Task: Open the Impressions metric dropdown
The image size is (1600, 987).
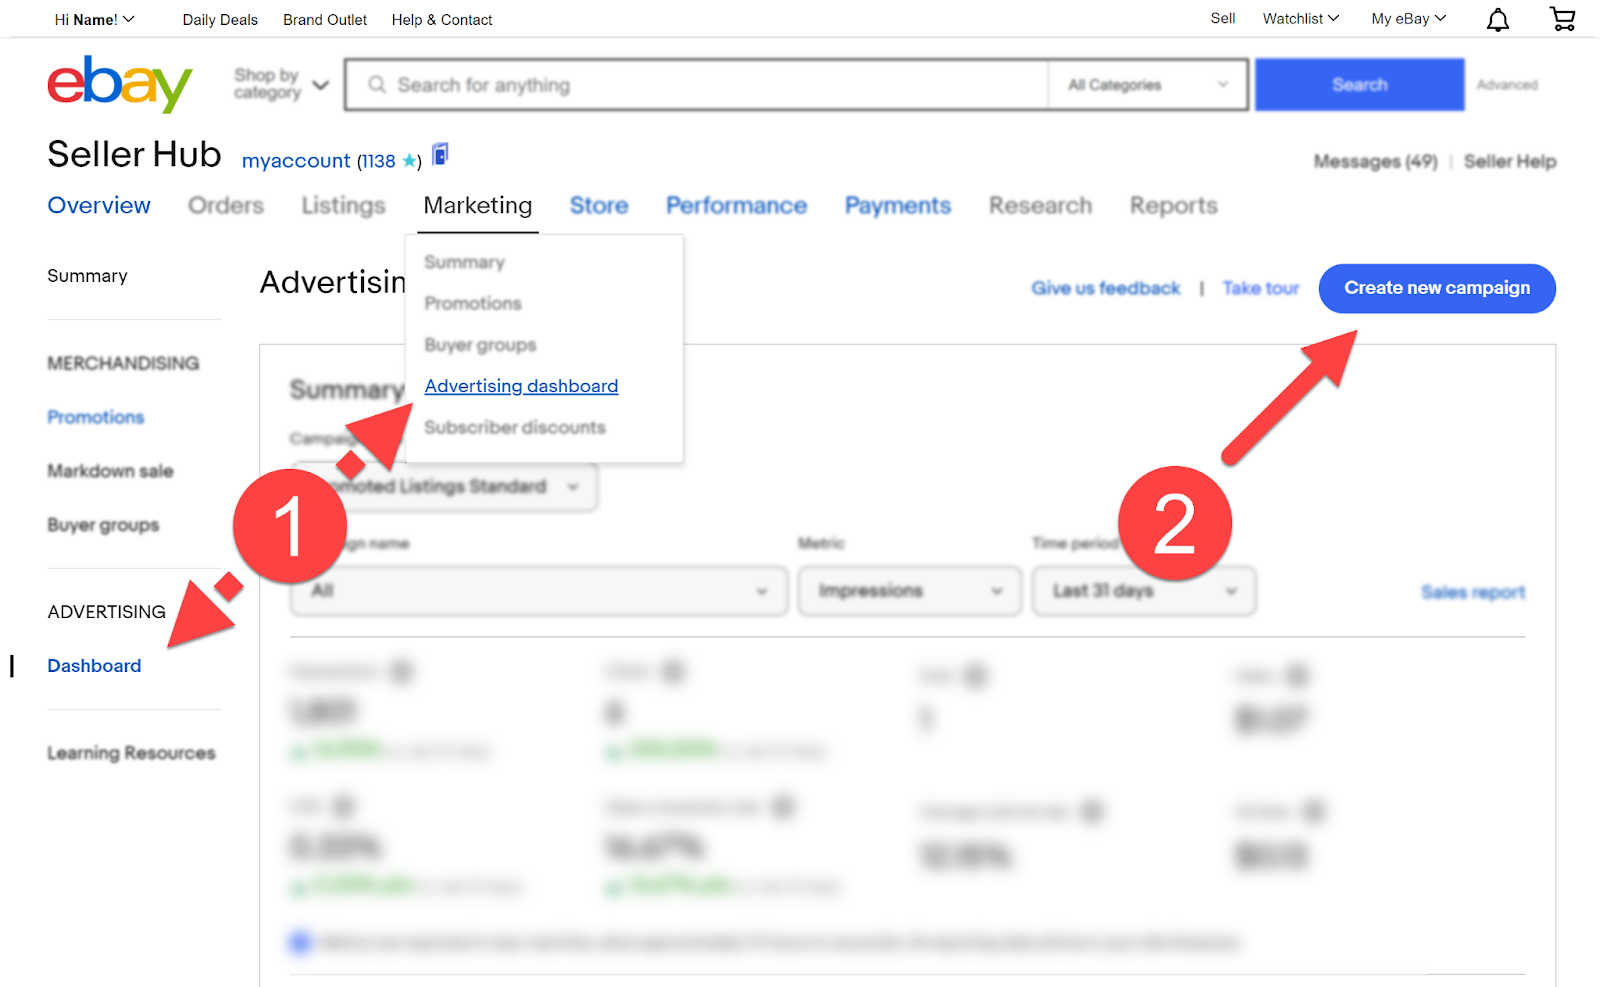Action: [910, 591]
